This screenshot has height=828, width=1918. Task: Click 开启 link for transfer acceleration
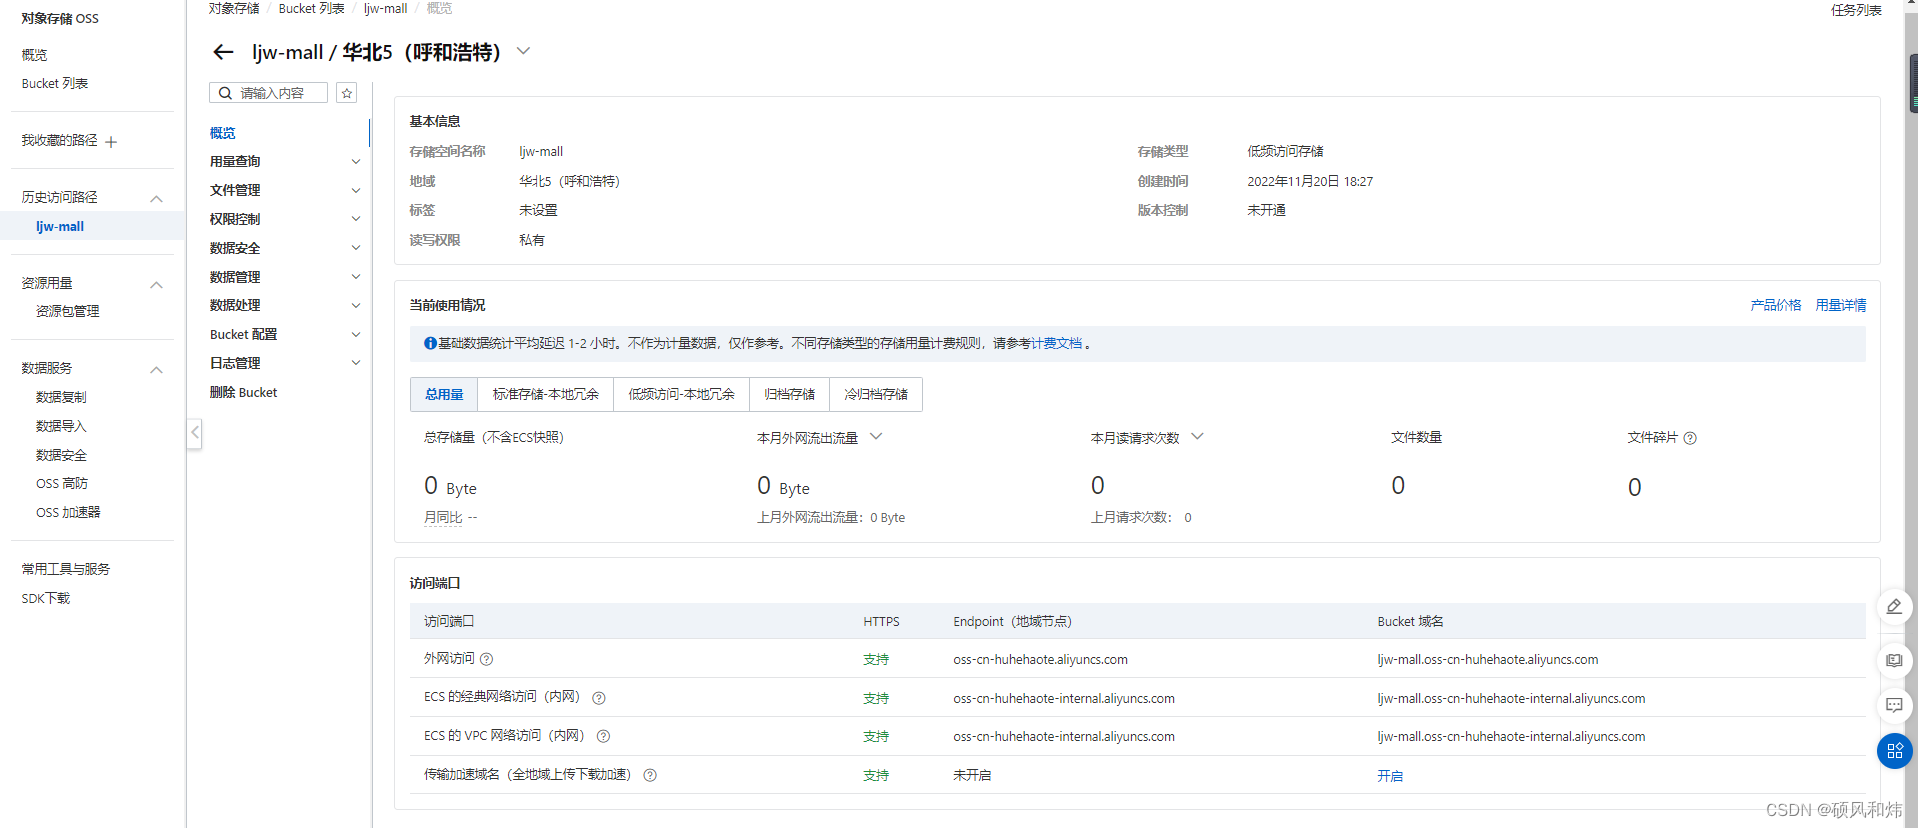pos(1390,776)
